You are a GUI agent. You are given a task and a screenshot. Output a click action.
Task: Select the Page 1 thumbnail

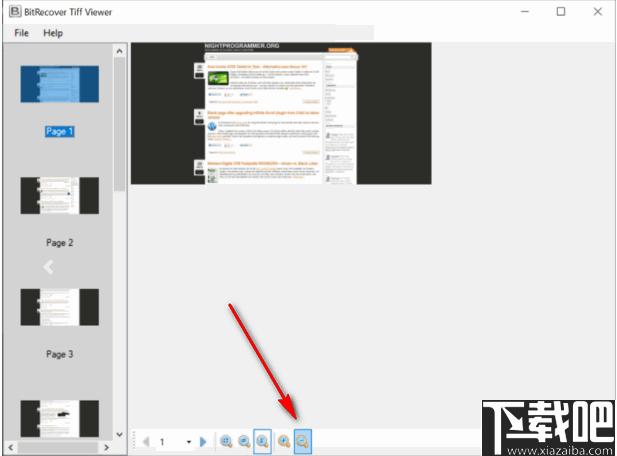pos(59,84)
